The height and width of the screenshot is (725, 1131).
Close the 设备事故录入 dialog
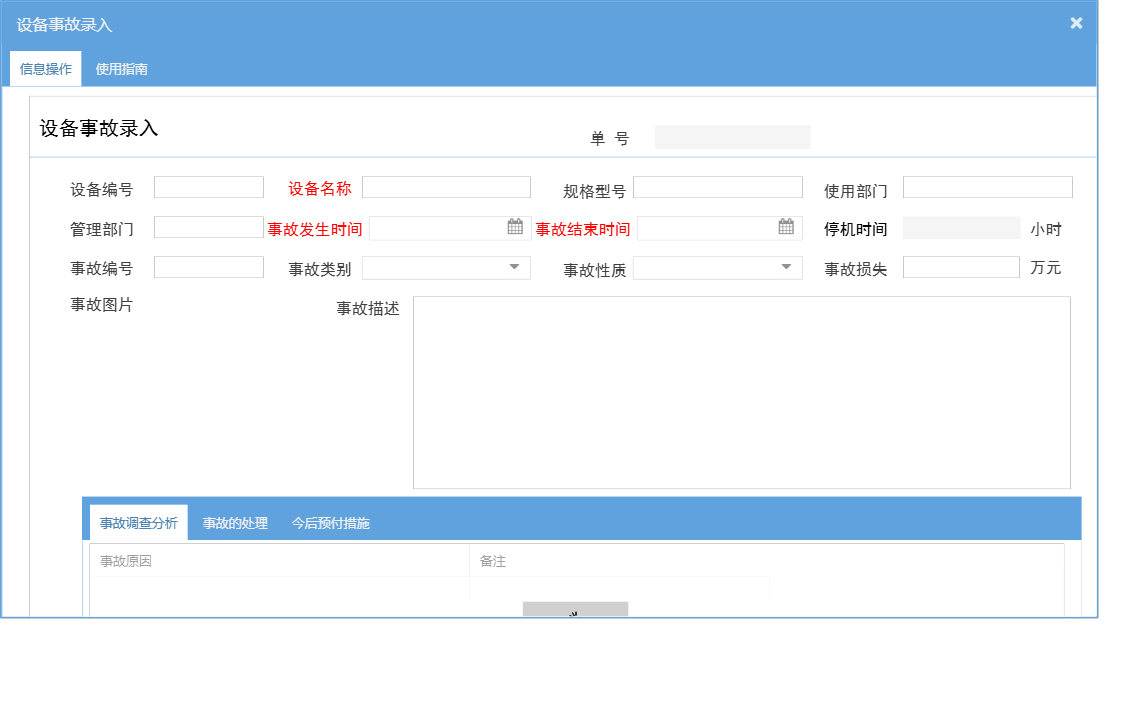coord(1076,22)
